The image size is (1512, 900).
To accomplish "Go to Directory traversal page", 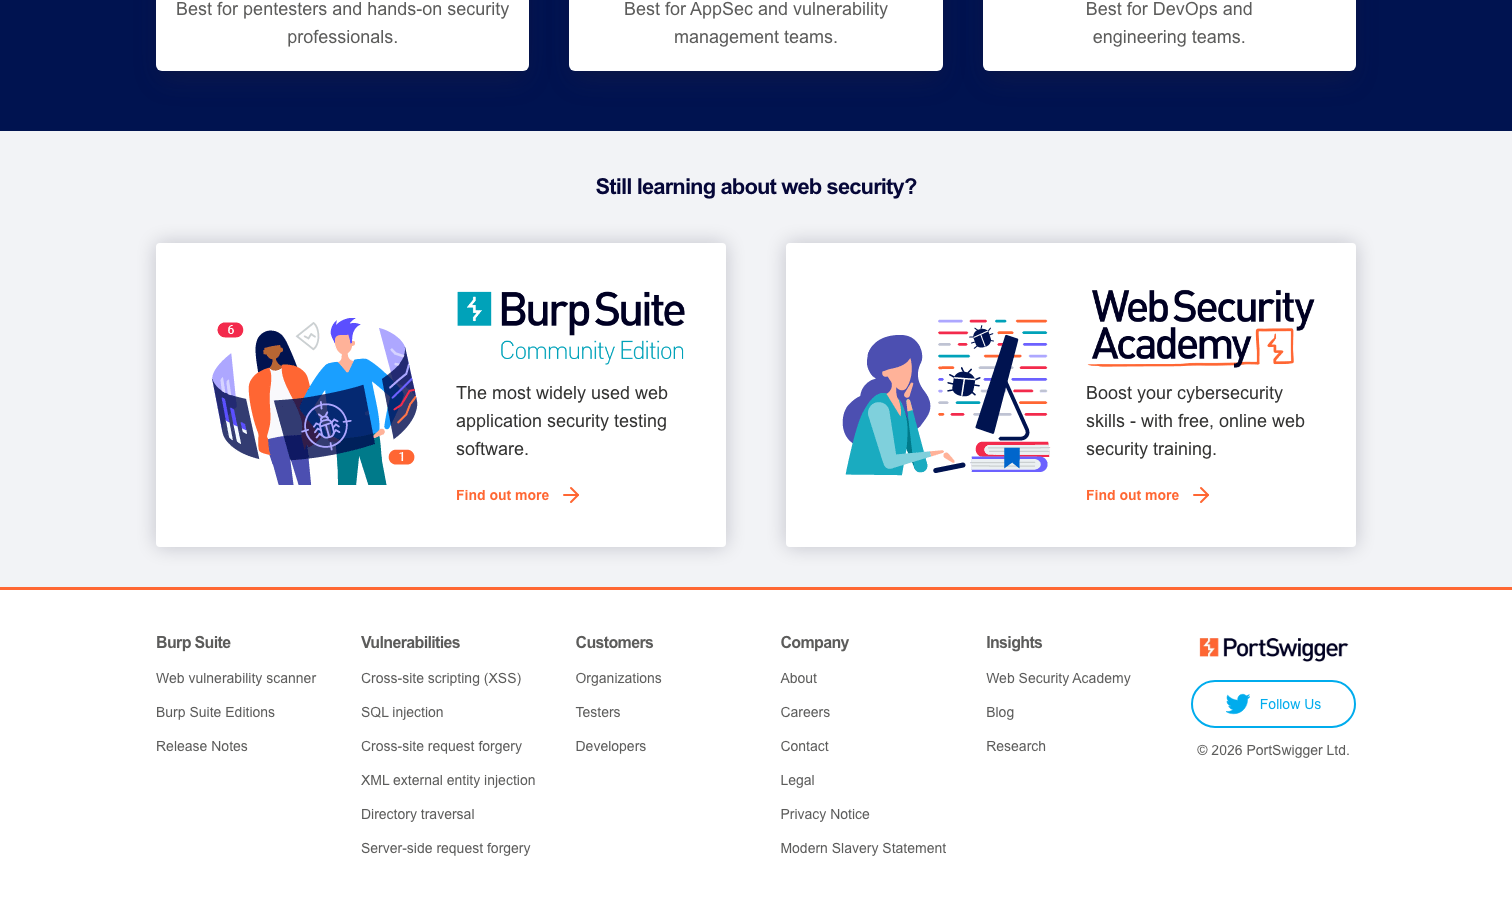I will point(418,814).
